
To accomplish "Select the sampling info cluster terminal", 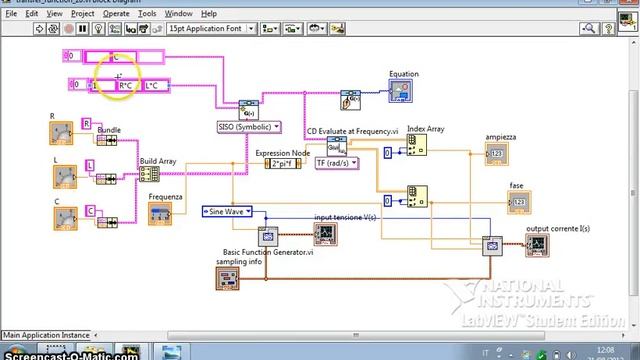I will [227, 278].
